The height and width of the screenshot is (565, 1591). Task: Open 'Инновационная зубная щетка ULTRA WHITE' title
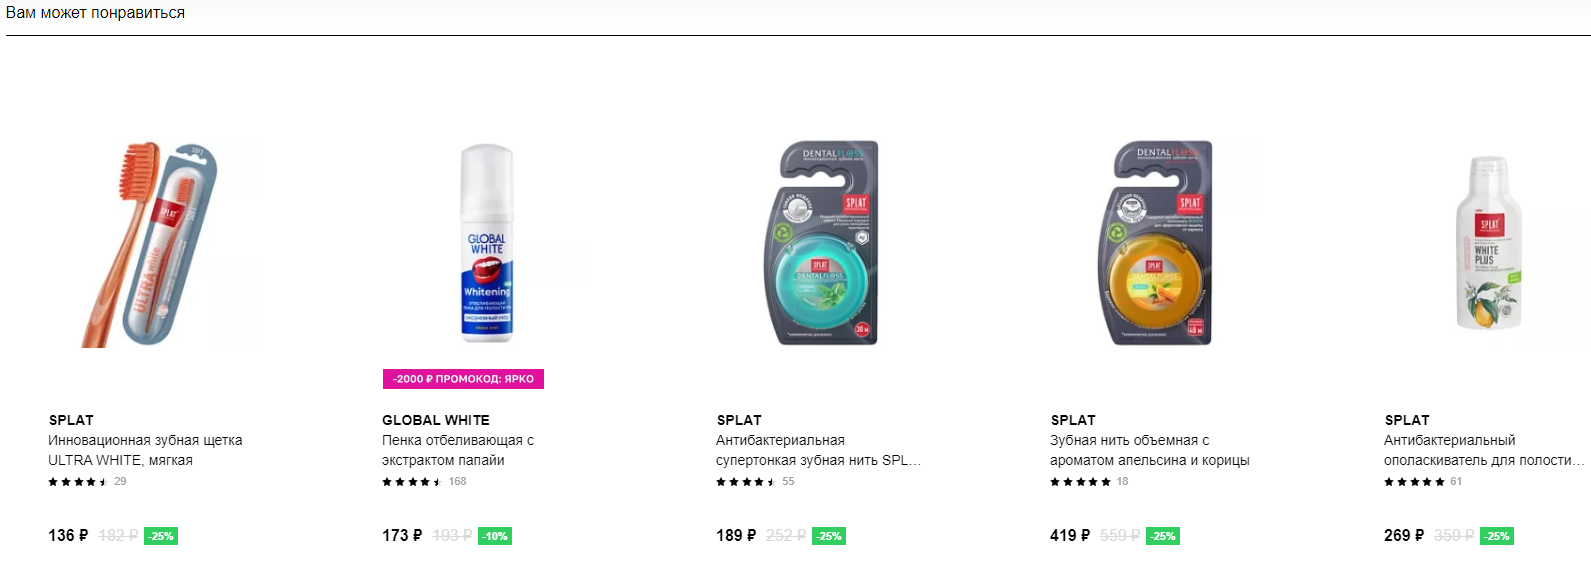pyautogui.click(x=145, y=450)
